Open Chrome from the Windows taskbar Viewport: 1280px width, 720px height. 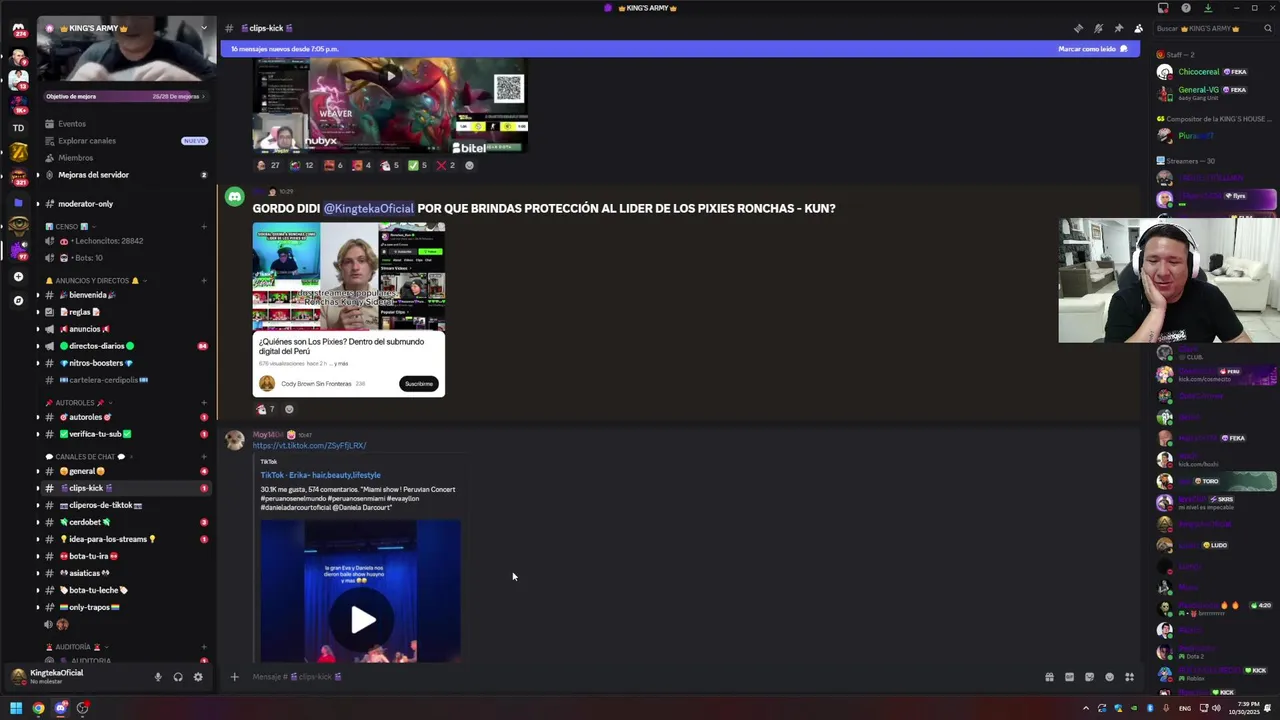pyautogui.click(x=38, y=708)
